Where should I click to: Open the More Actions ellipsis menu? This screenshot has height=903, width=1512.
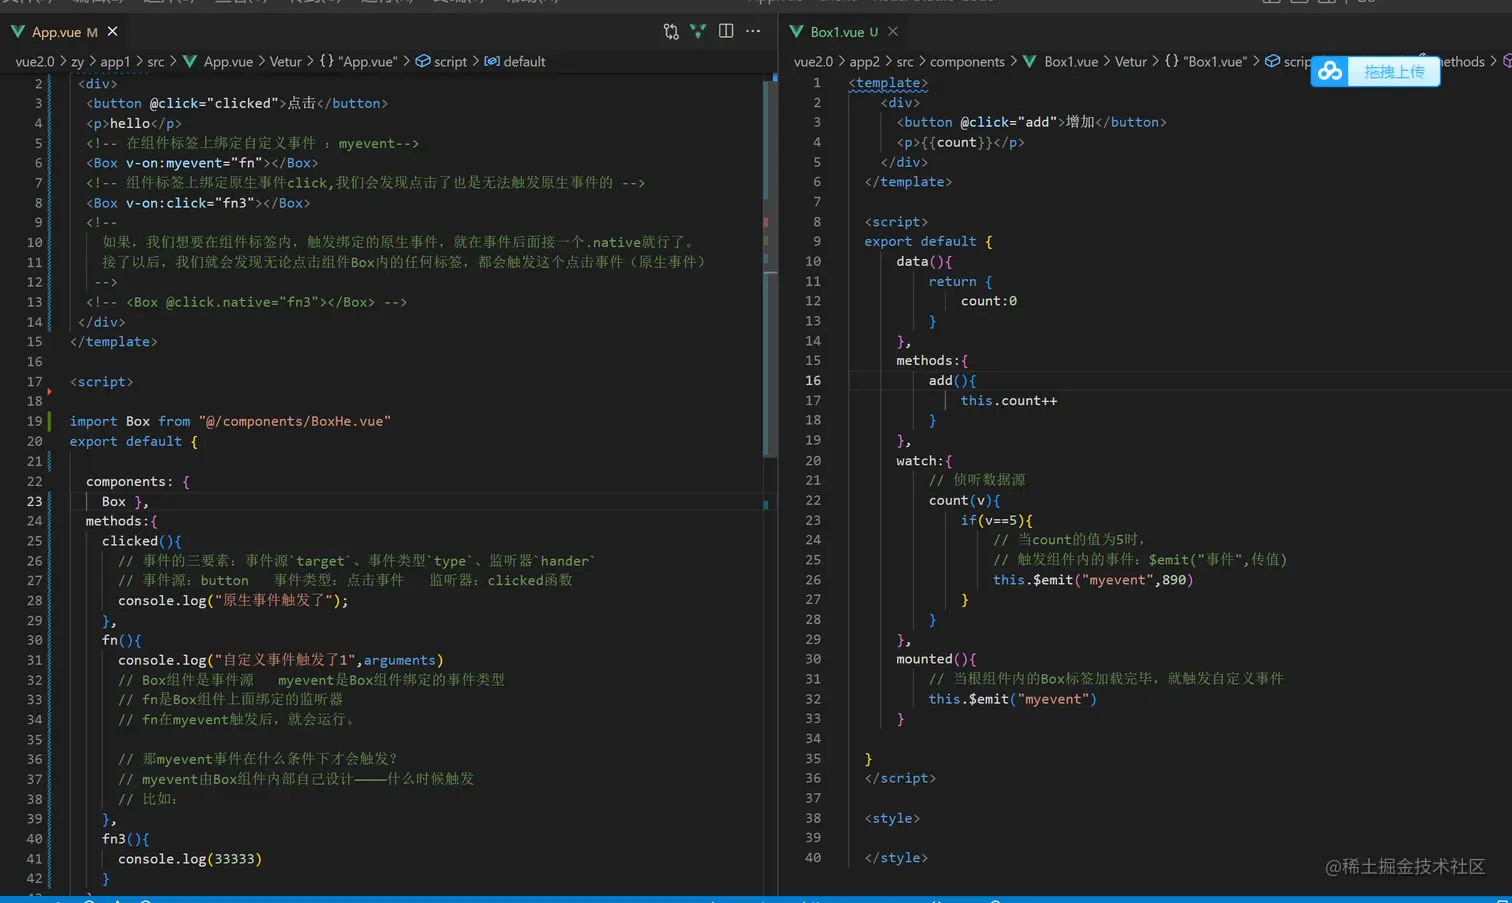pos(753,32)
